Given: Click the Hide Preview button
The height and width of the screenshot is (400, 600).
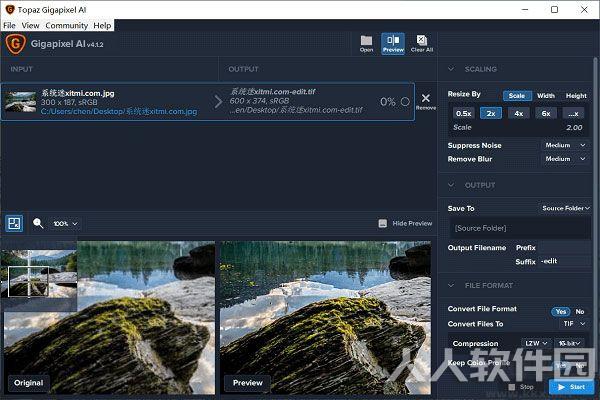Looking at the screenshot, I should pos(405,223).
